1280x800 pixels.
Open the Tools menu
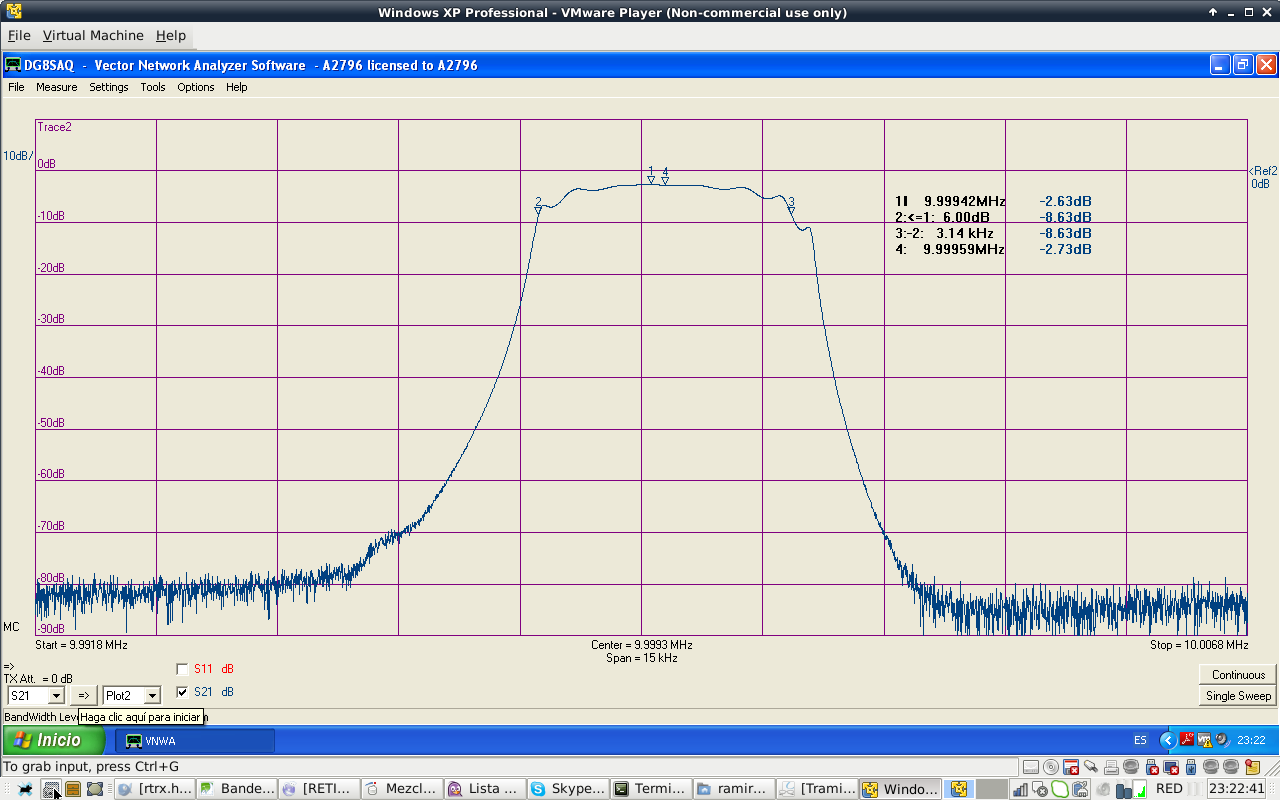(153, 87)
